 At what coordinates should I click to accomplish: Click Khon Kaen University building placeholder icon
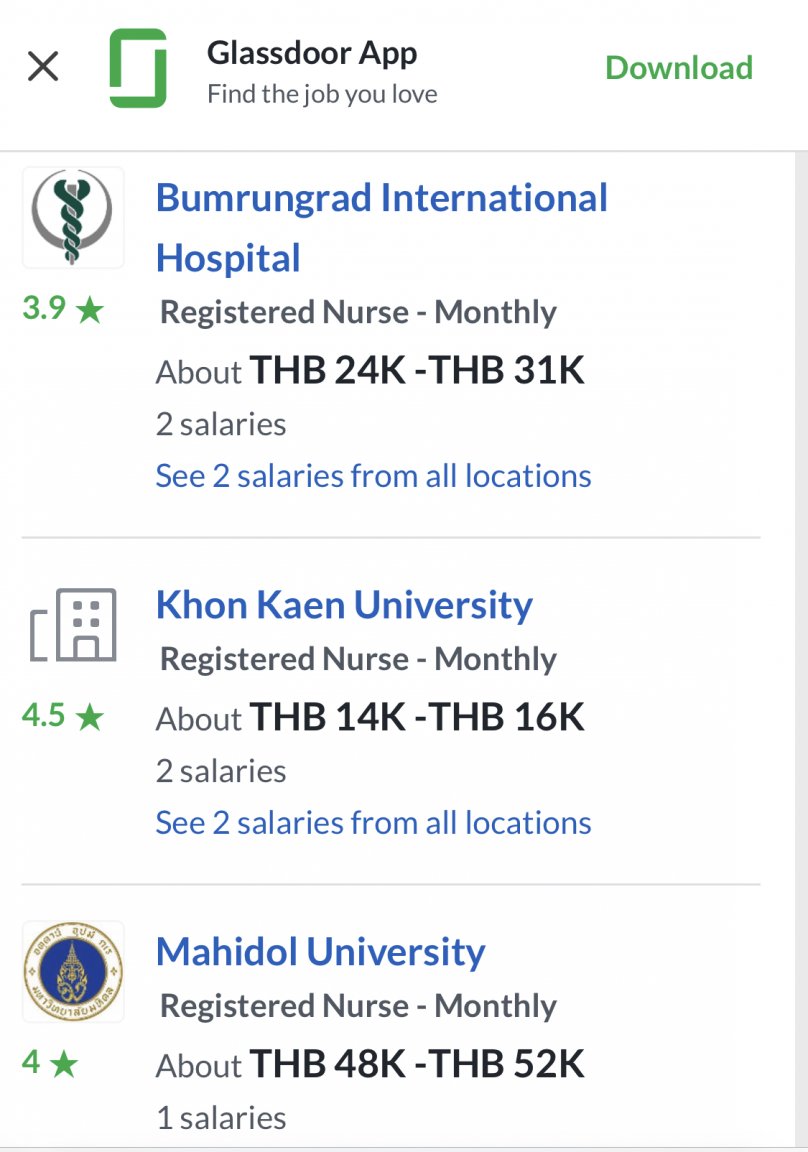click(x=73, y=624)
